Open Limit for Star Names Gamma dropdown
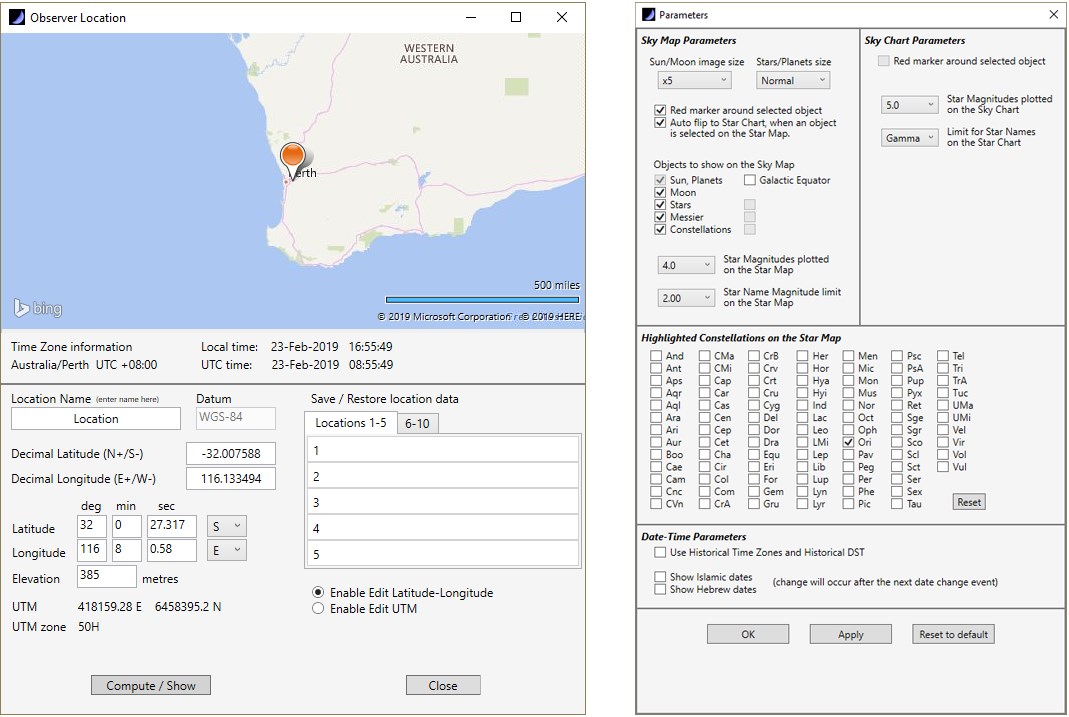 pyautogui.click(x=909, y=137)
